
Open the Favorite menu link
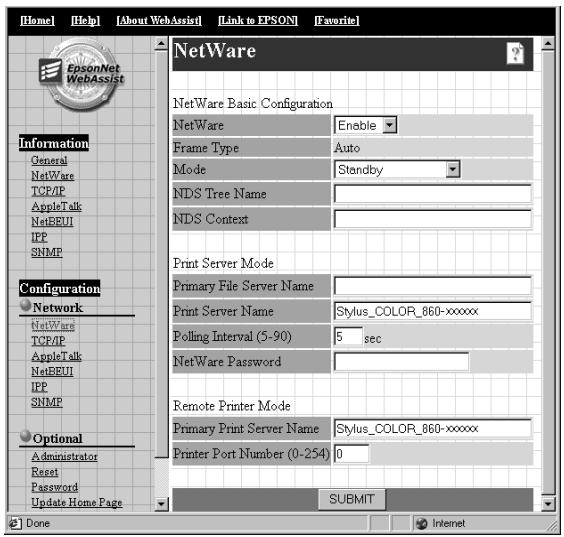(337, 21)
